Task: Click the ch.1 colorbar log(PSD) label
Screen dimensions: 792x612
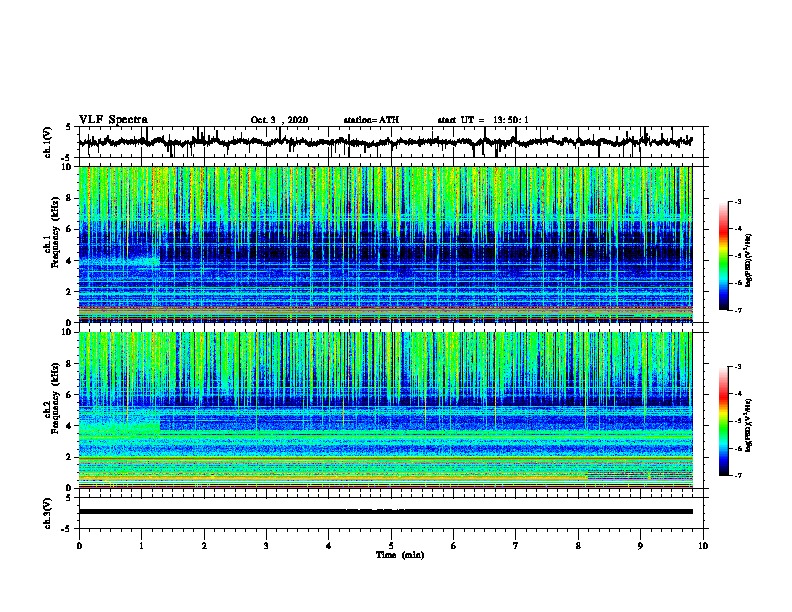Action: pyautogui.click(x=749, y=261)
